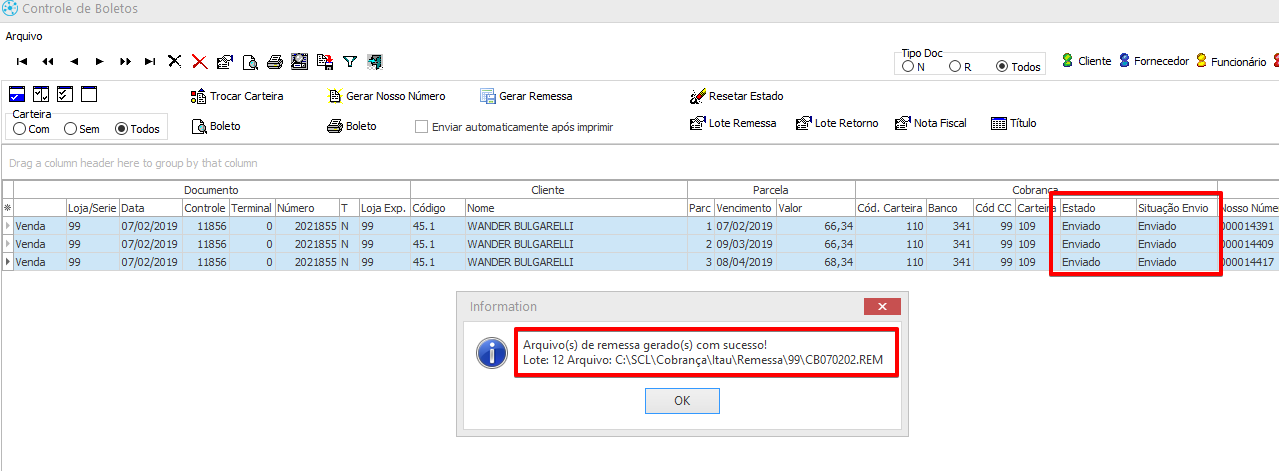
Task: Click the grid asterisk filter row indicator
Action: pyautogui.click(x=8, y=208)
